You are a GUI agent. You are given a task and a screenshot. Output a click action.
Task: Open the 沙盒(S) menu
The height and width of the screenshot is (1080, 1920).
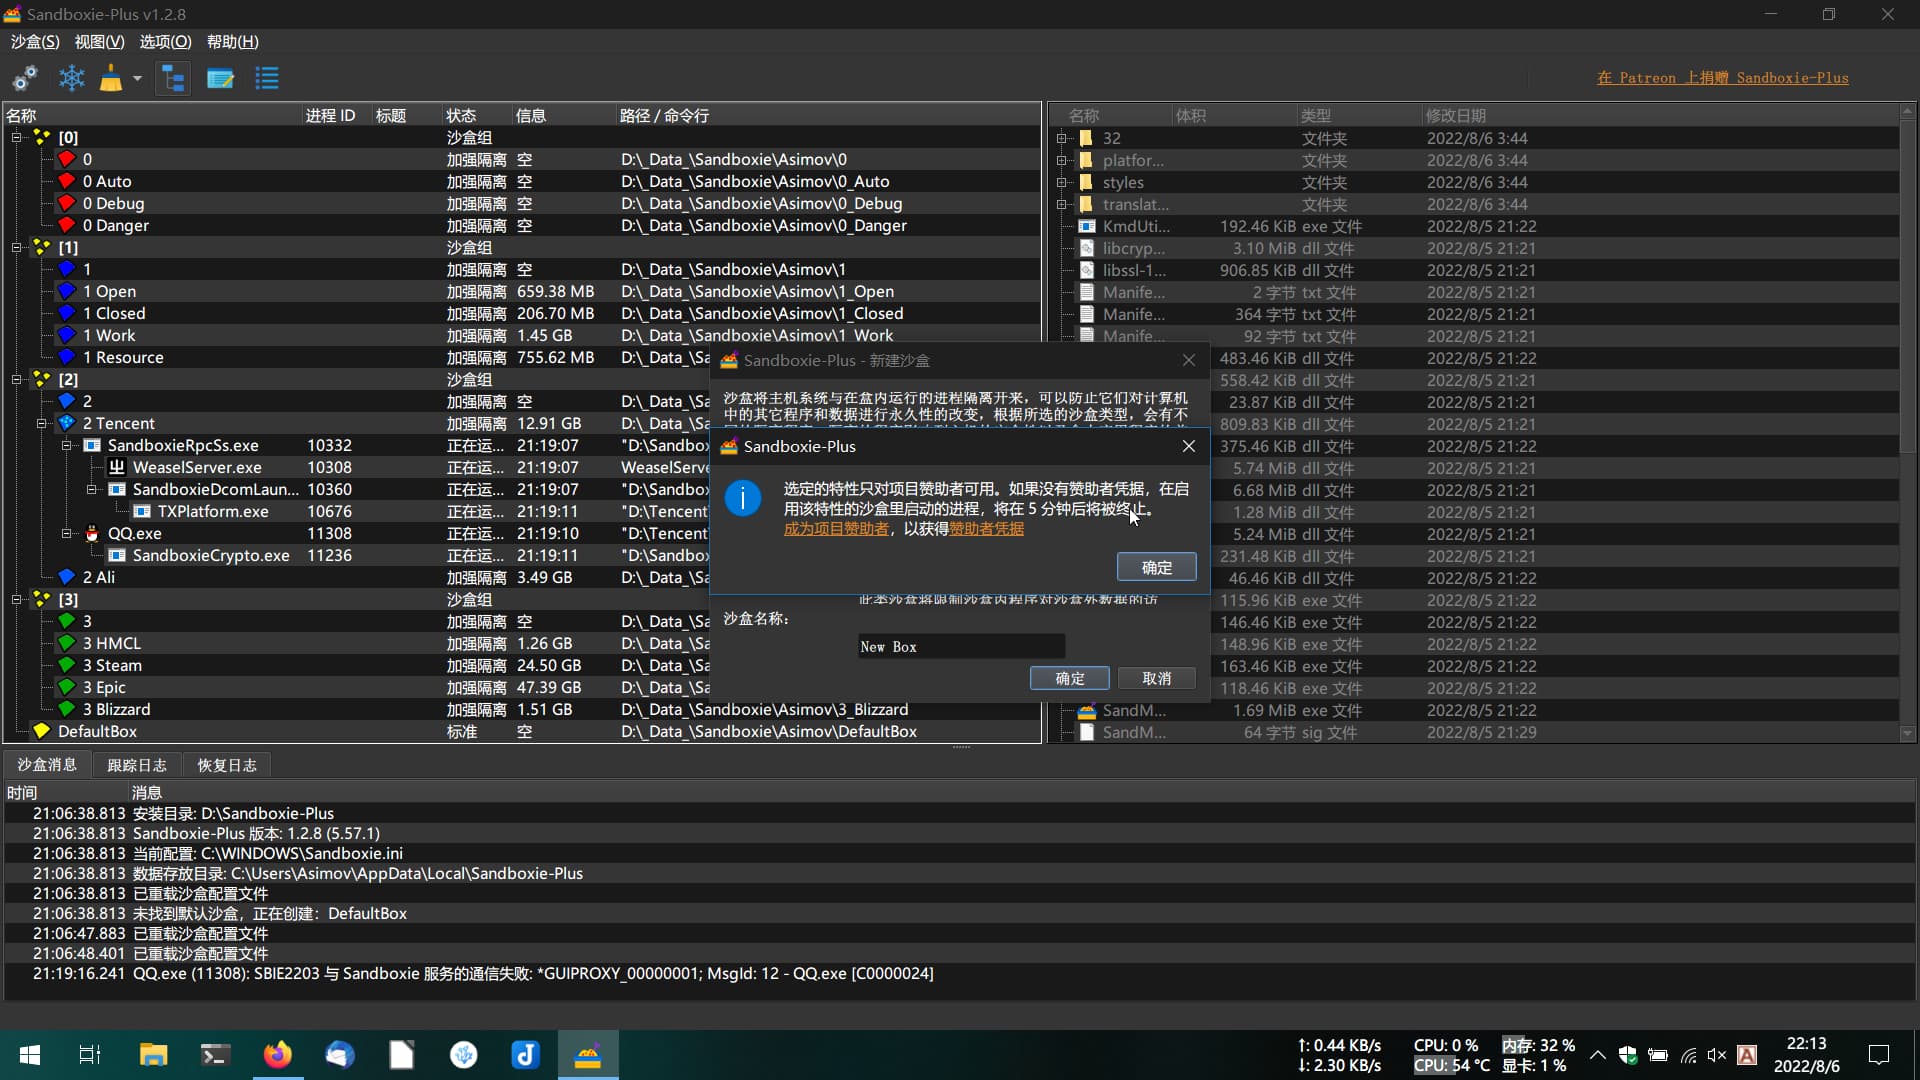[35, 41]
